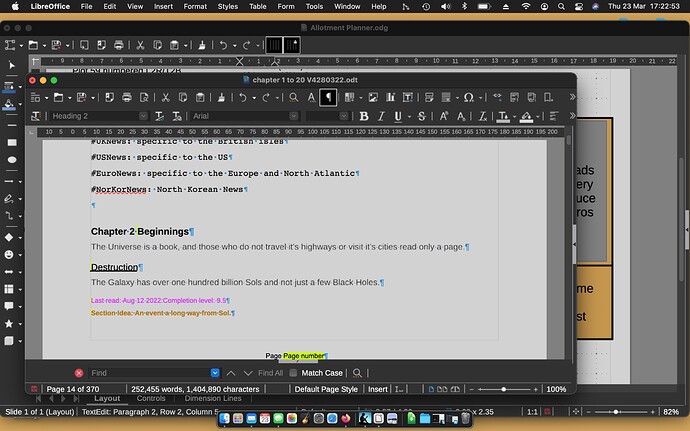The width and height of the screenshot is (690, 431).
Task: Click Print Preview icon in Writer toolbar
Action: pos(144,98)
